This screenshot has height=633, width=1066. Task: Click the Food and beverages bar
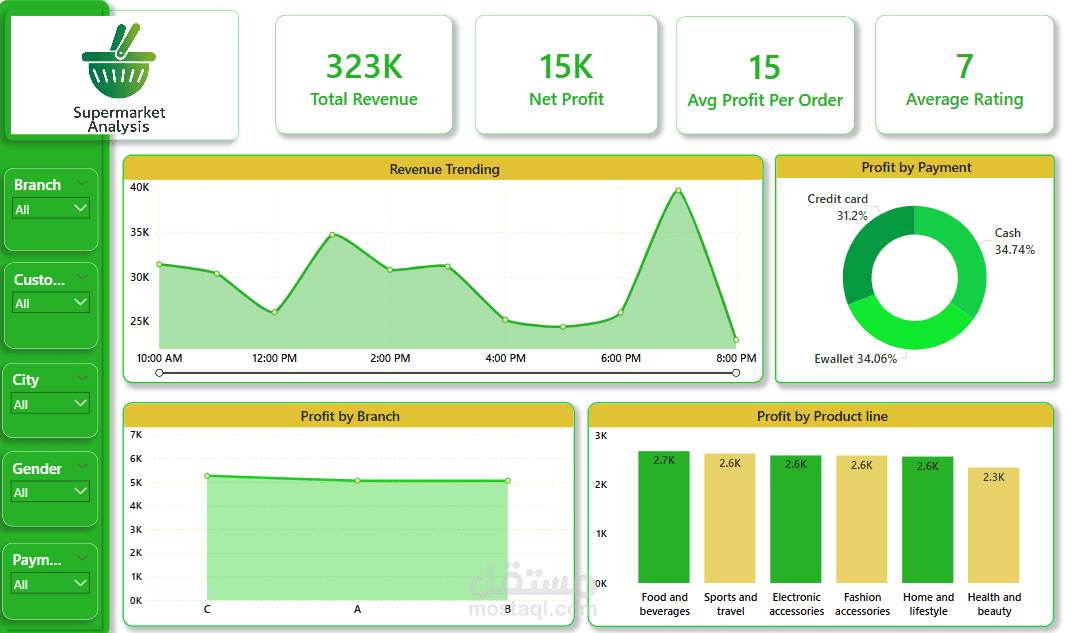click(x=664, y=520)
